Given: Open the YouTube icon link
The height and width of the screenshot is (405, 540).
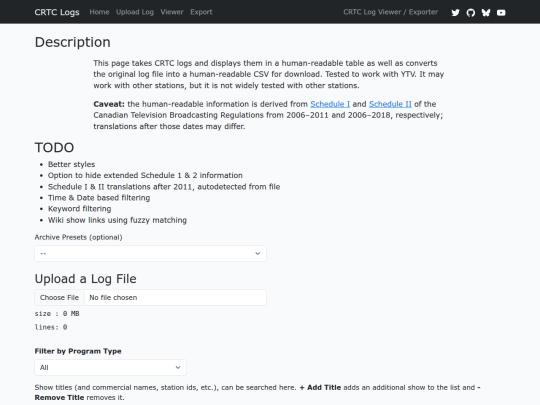Looking at the screenshot, I should coord(501,13).
